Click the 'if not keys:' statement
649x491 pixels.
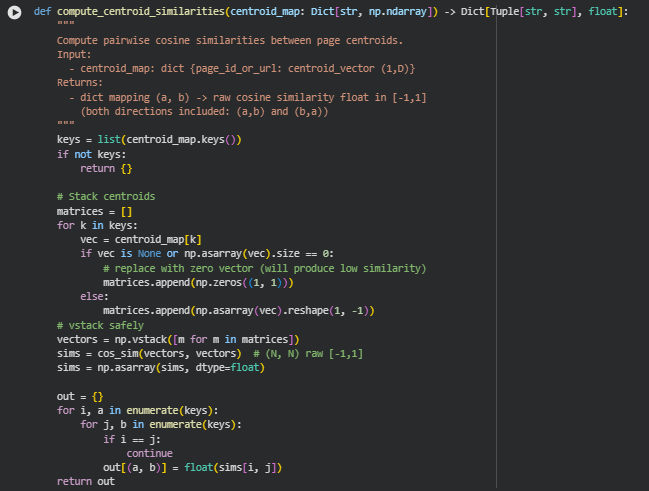tap(91, 154)
